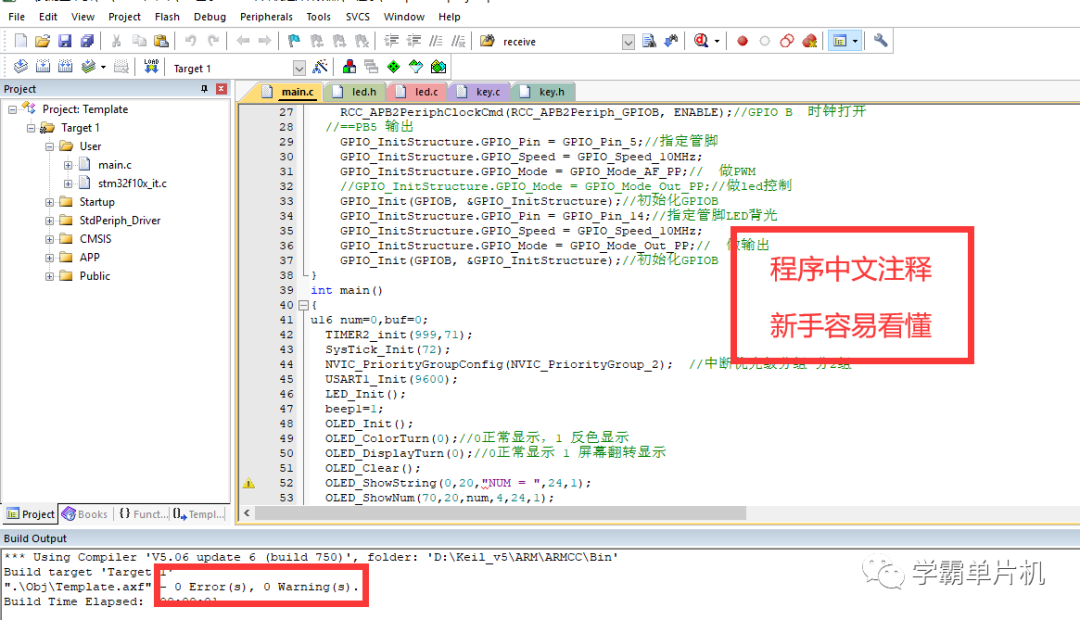
Task: Click the Save All icon
Action: coord(87,41)
